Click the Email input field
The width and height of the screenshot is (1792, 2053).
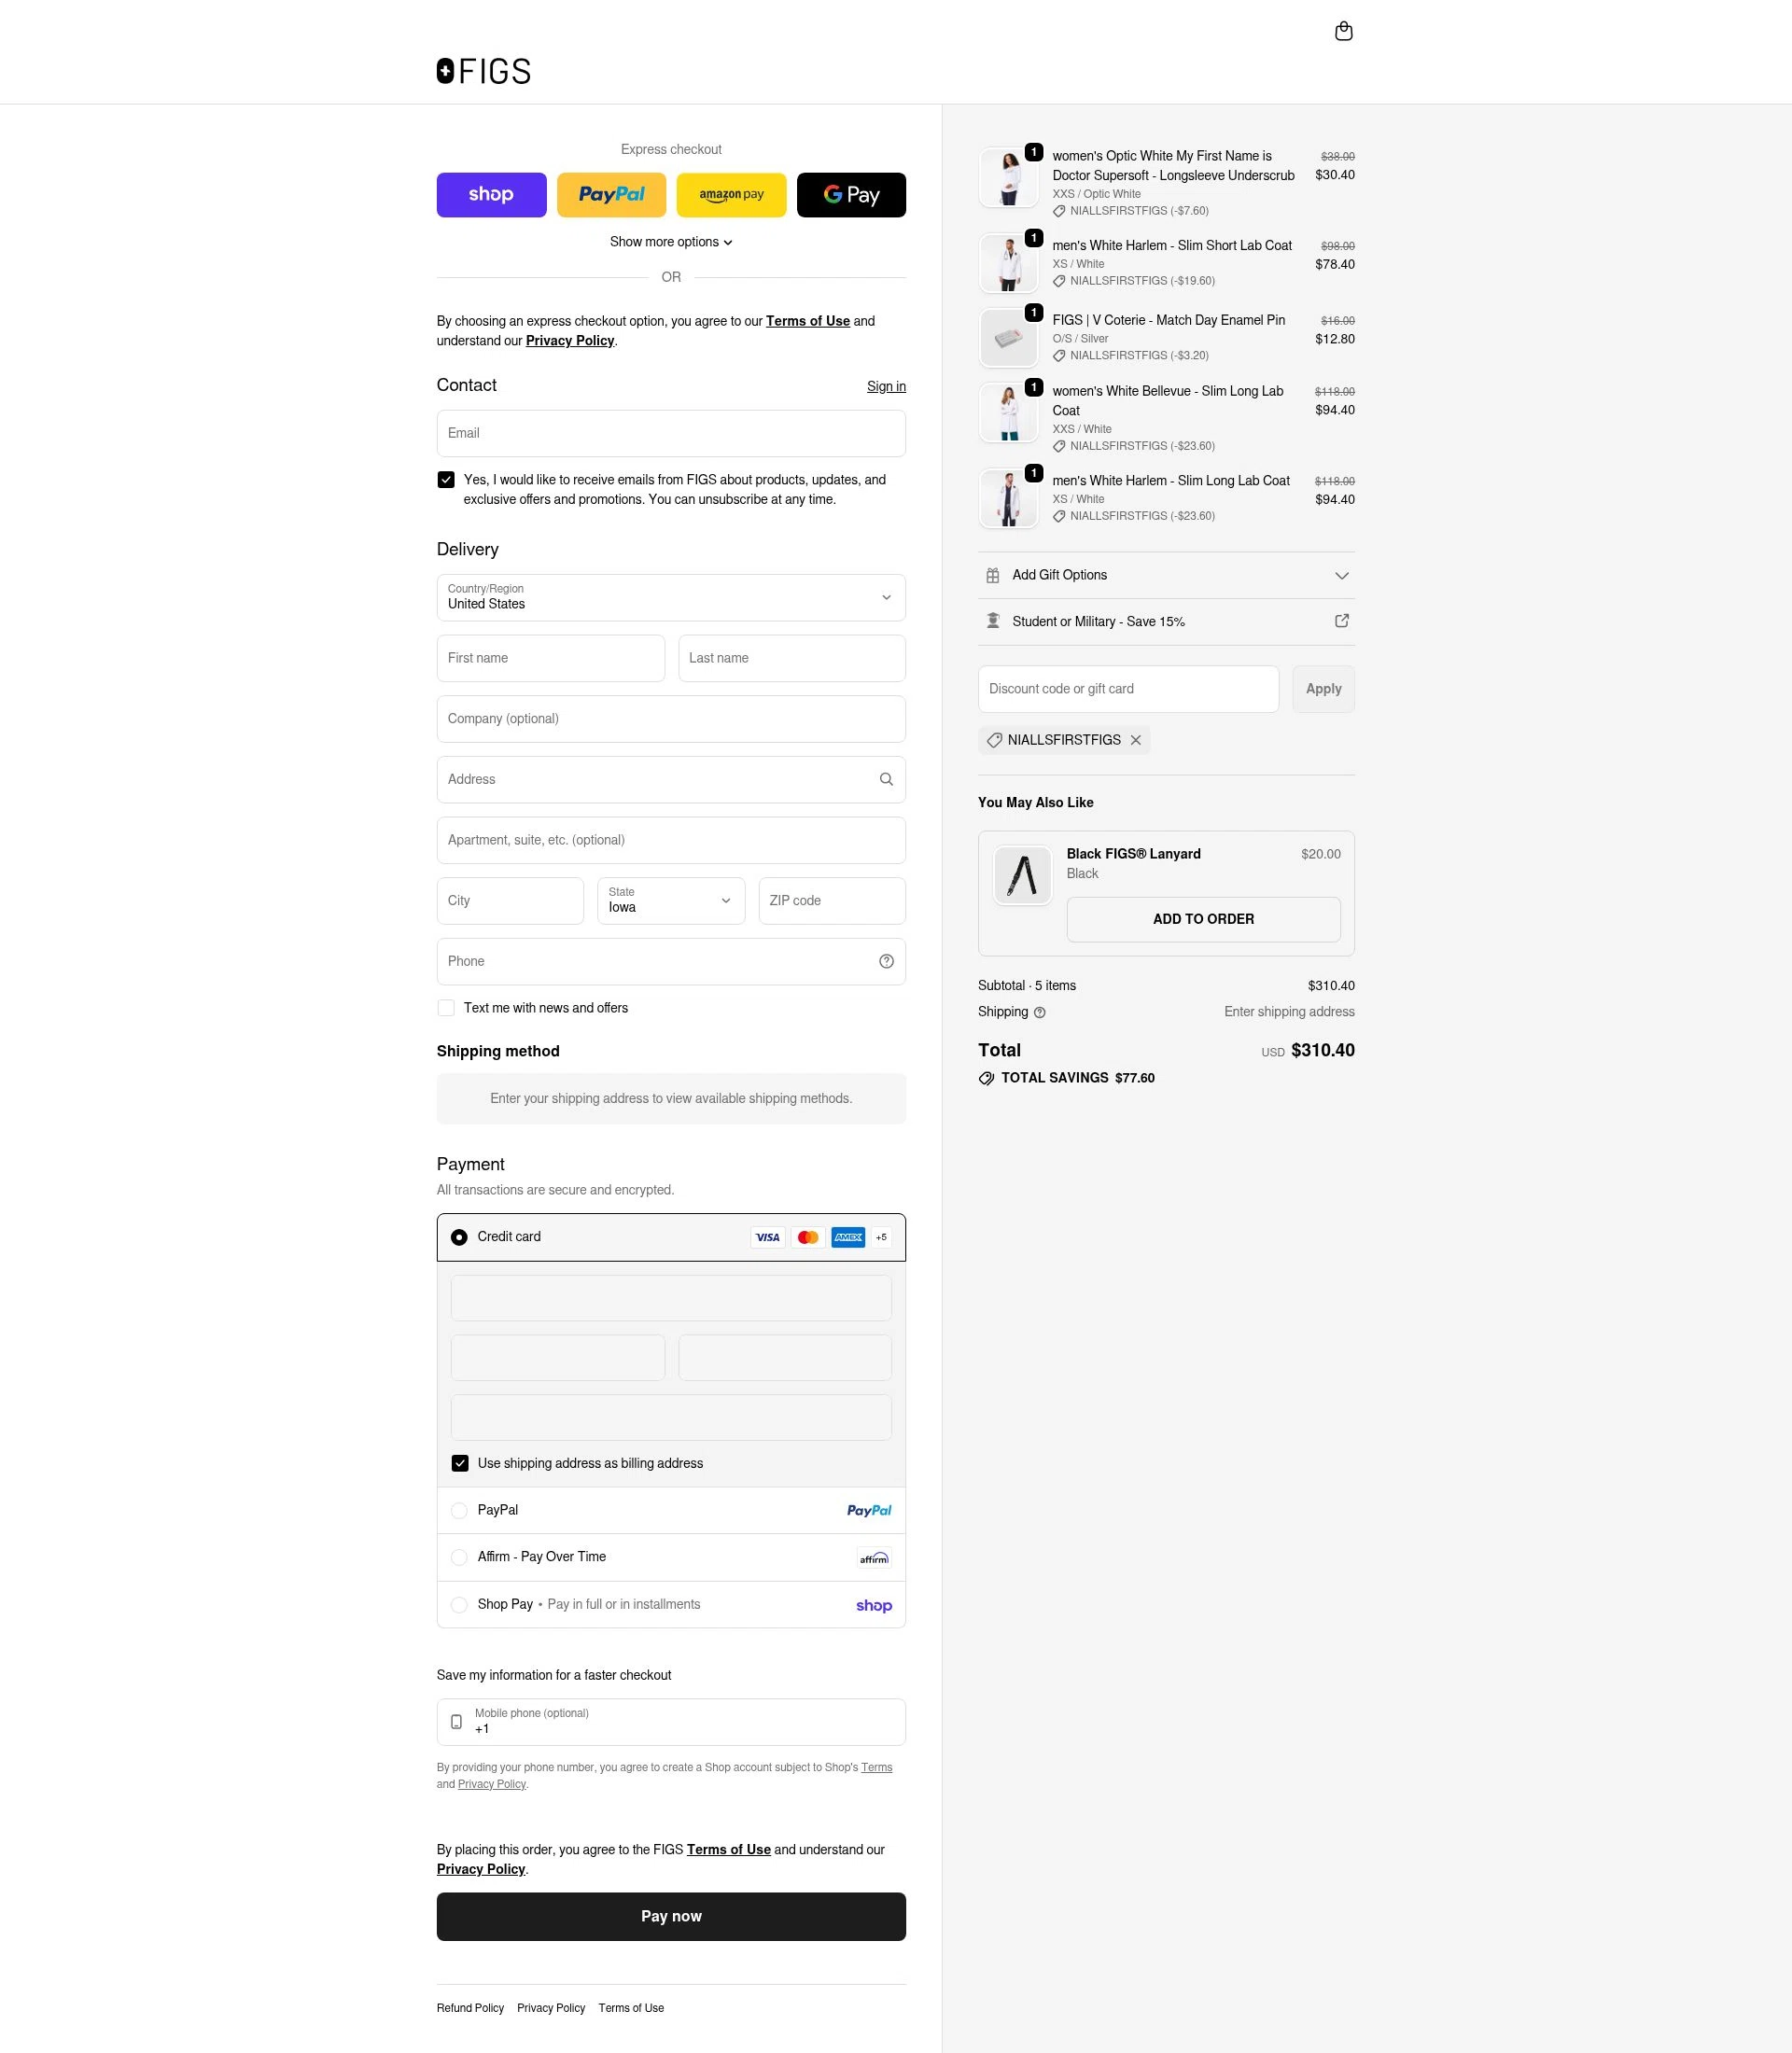coord(671,433)
